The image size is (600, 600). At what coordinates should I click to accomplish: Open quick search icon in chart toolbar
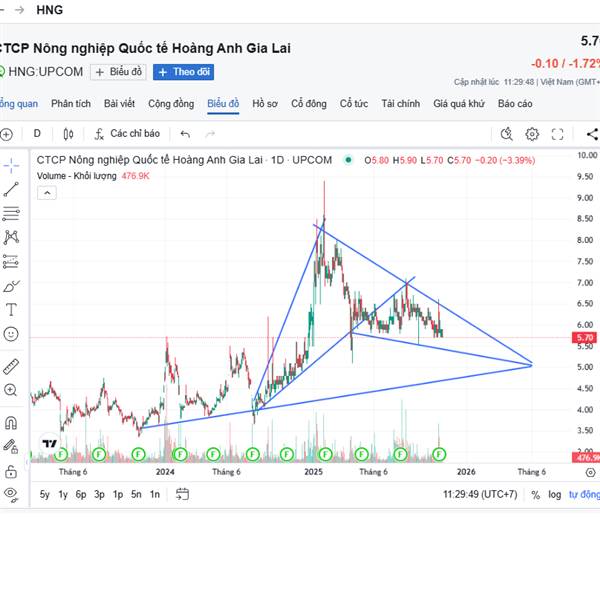tap(507, 134)
